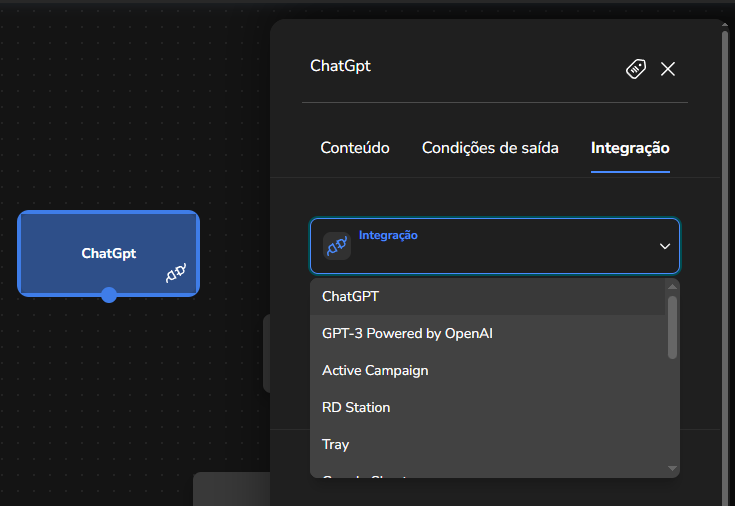Click the ChatGpt node's output connector dot
The width and height of the screenshot is (735, 506).
109,295
